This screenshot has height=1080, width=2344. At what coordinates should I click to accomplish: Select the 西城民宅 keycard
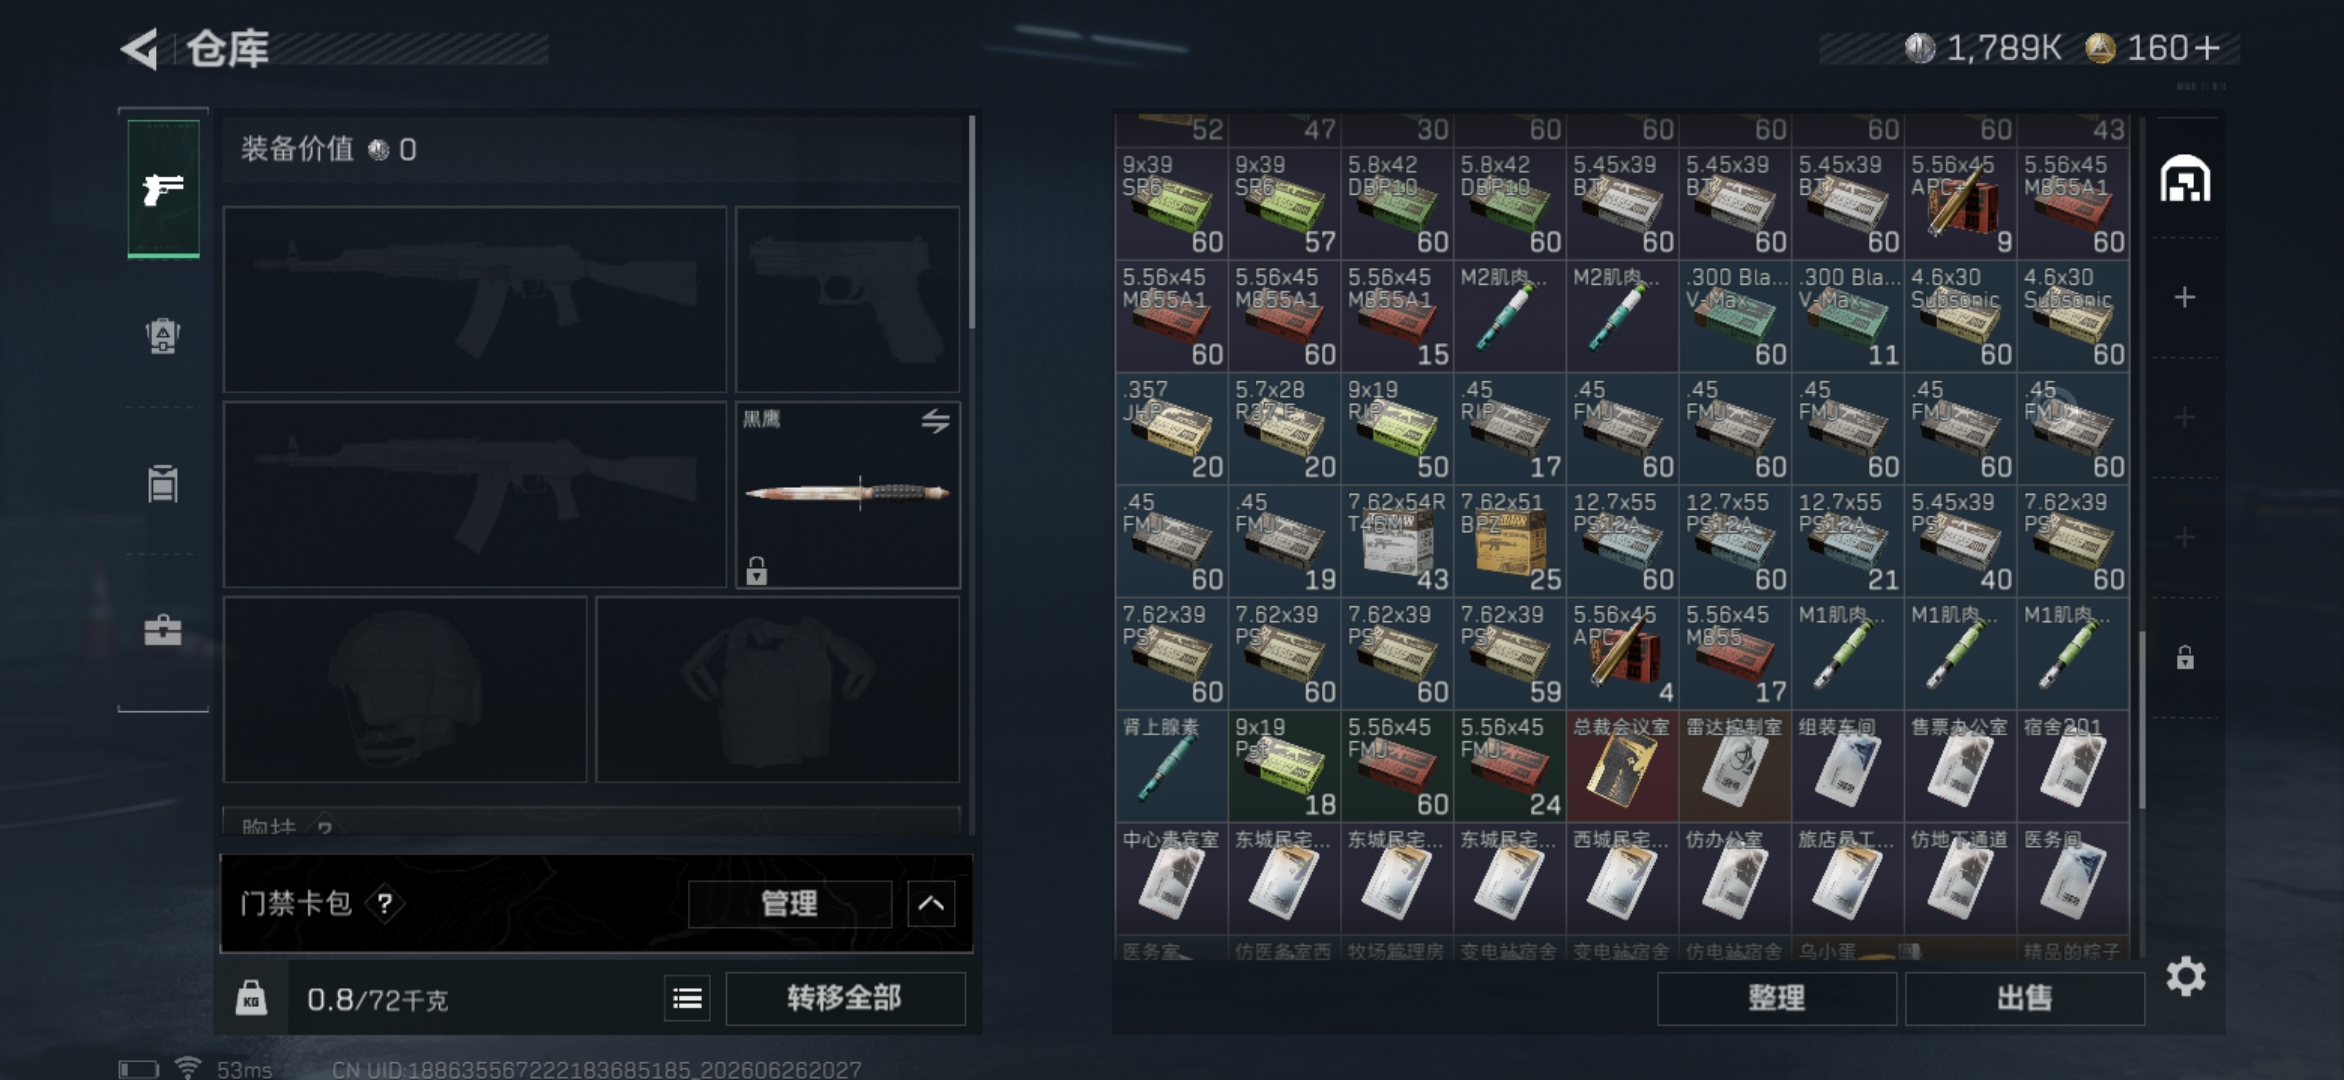point(1622,879)
